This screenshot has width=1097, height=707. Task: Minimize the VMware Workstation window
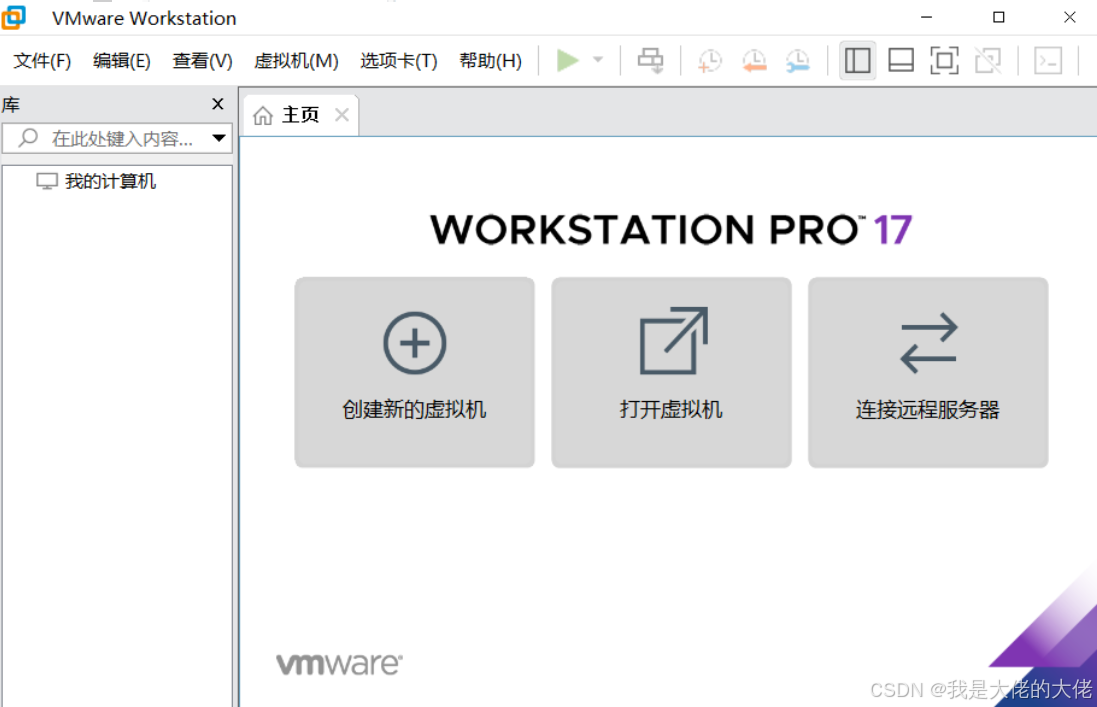[926, 17]
